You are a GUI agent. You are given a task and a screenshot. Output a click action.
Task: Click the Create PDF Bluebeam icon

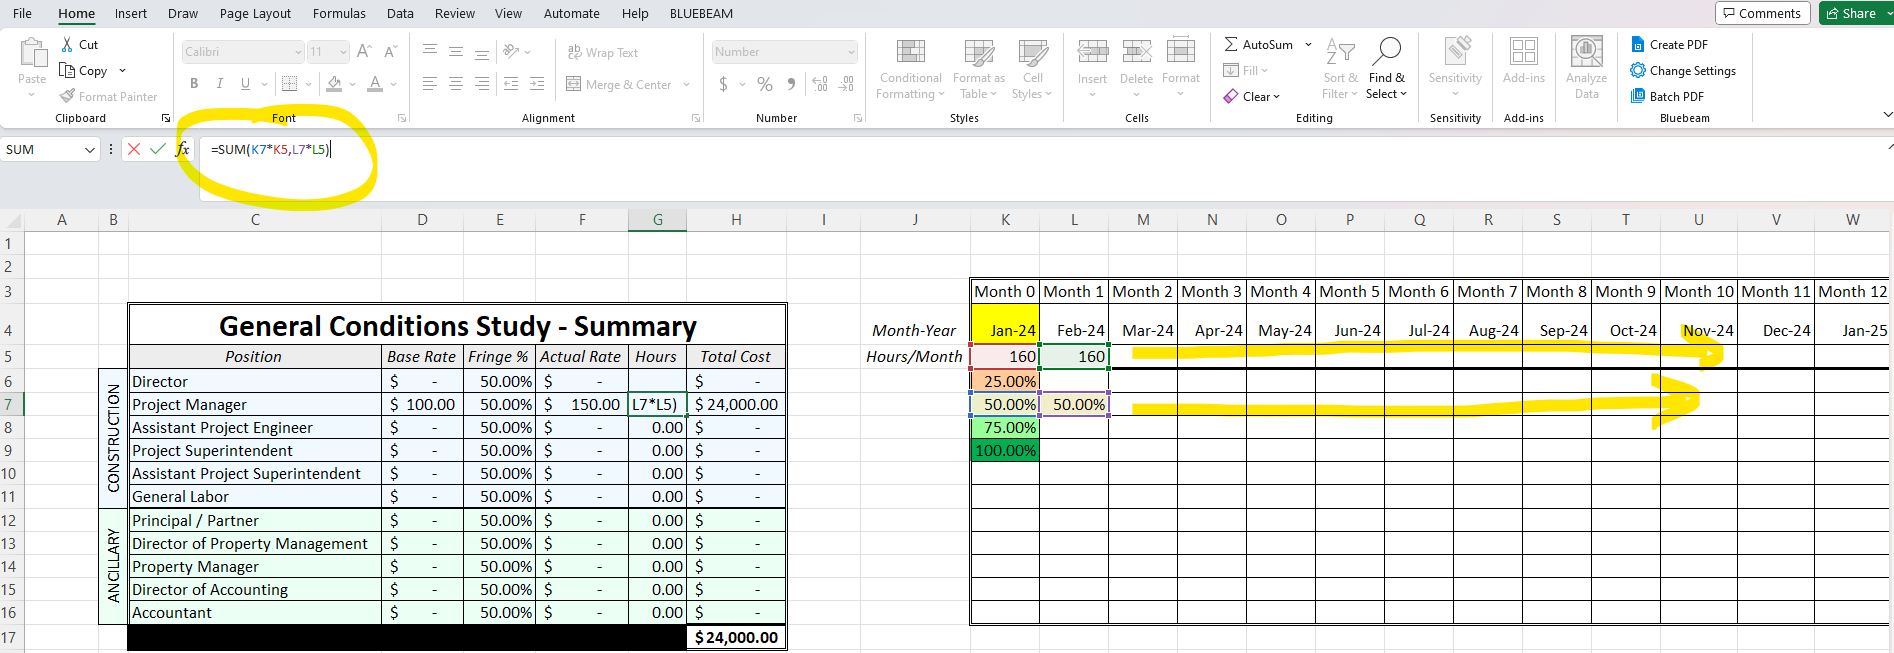(x=1638, y=45)
